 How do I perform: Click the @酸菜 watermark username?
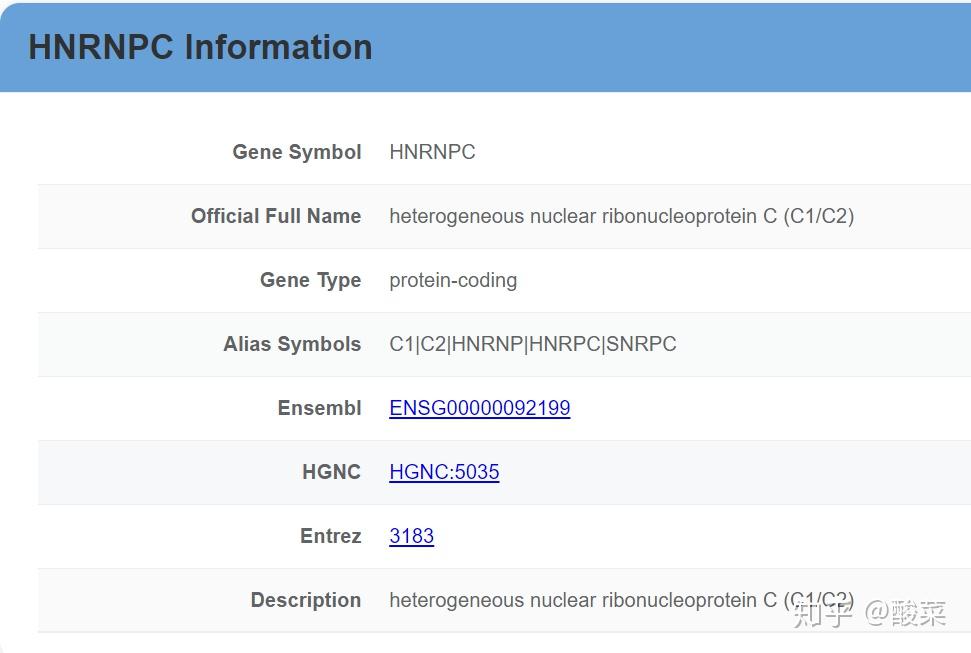click(x=905, y=613)
